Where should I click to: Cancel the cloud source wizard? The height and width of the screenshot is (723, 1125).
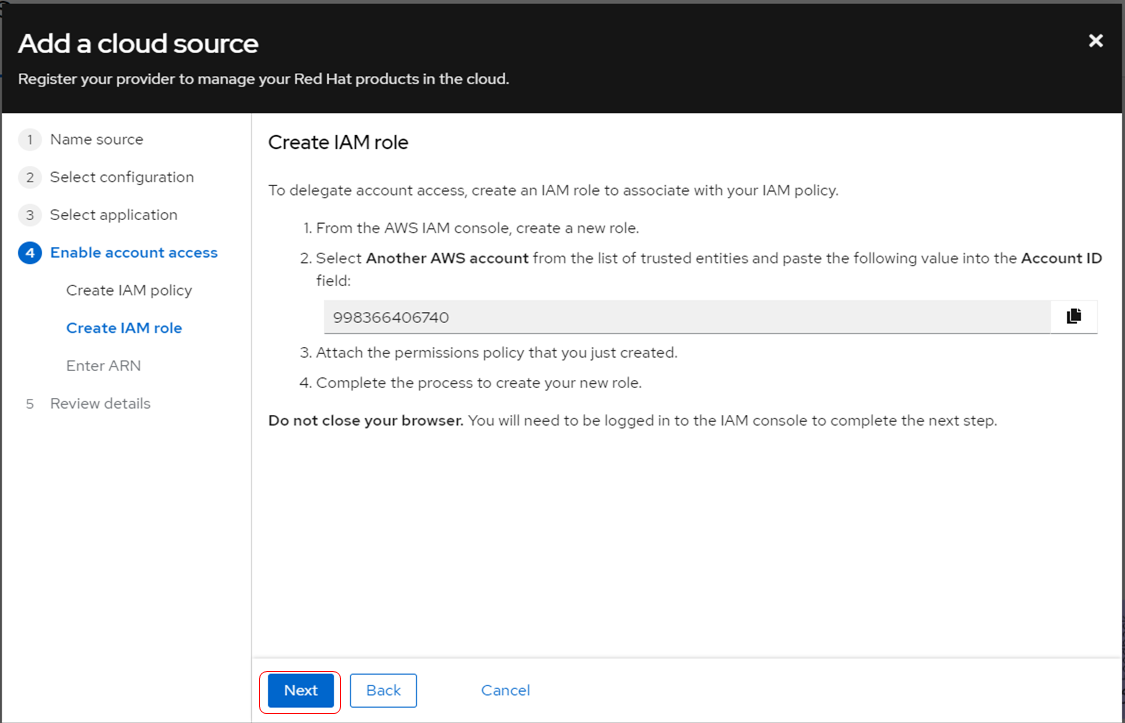pos(505,691)
